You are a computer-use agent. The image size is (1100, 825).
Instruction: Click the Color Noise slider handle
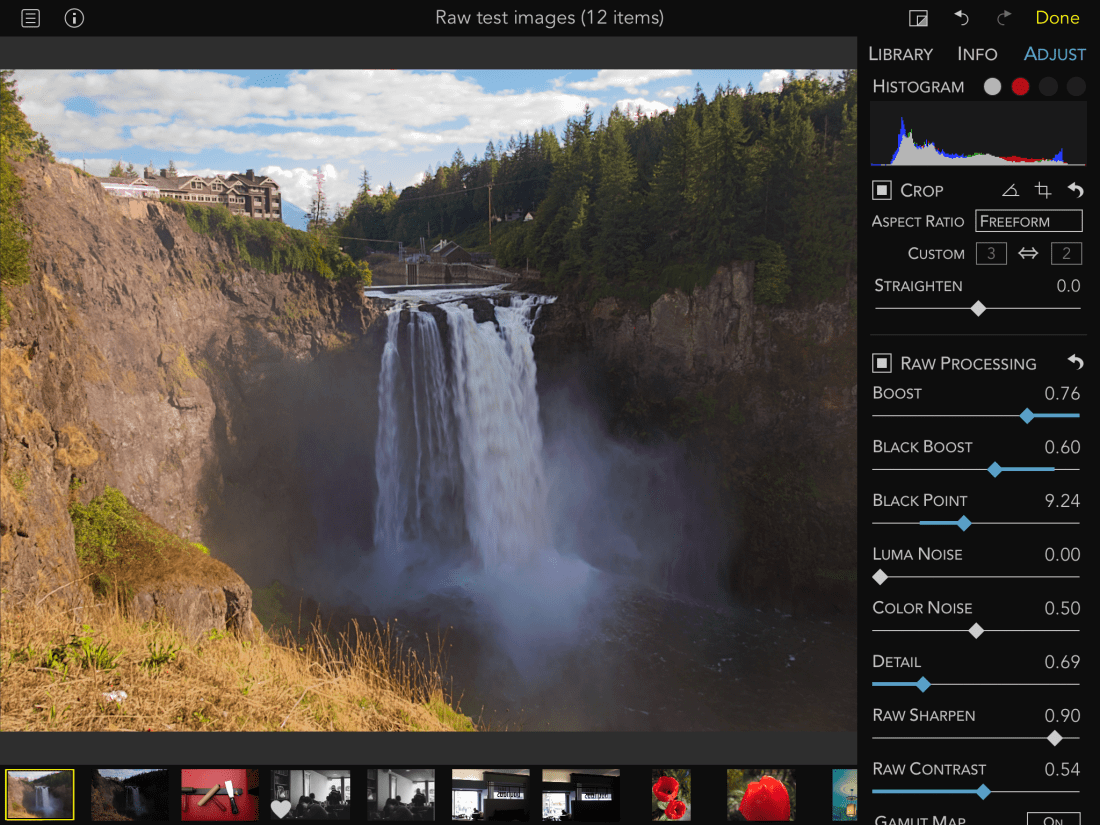click(x=976, y=631)
